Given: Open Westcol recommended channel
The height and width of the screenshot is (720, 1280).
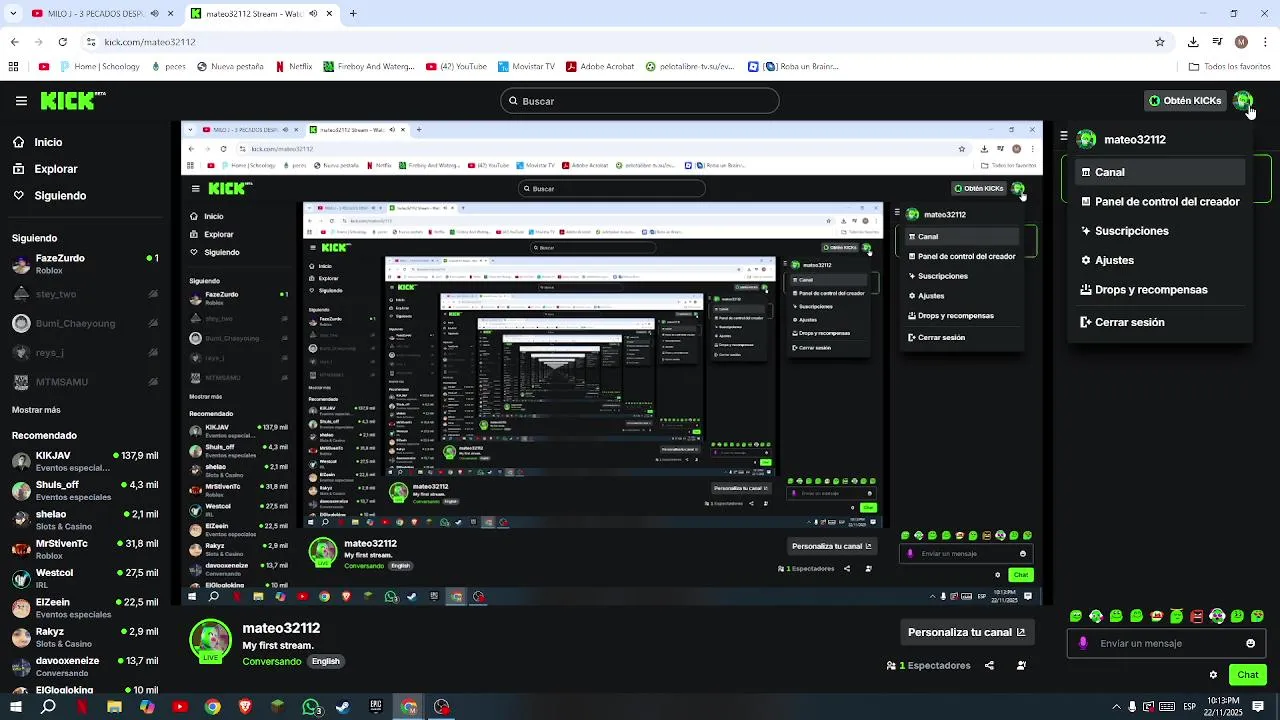Looking at the screenshot, I should (x=85, y=579).
